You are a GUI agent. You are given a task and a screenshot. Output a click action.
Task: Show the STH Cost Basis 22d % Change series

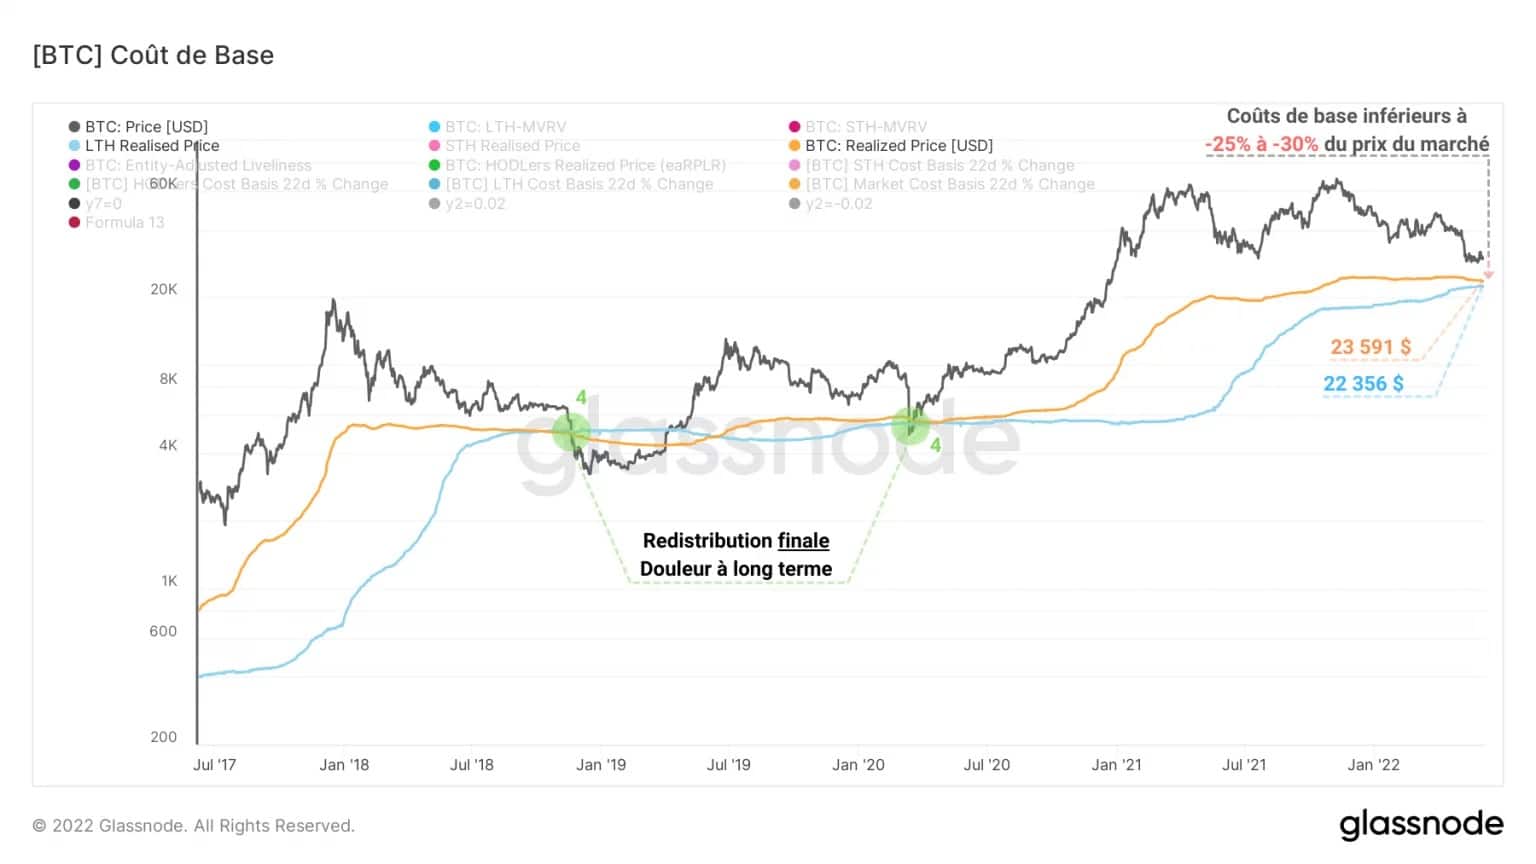pyautogui.click(x=932, y=165)
